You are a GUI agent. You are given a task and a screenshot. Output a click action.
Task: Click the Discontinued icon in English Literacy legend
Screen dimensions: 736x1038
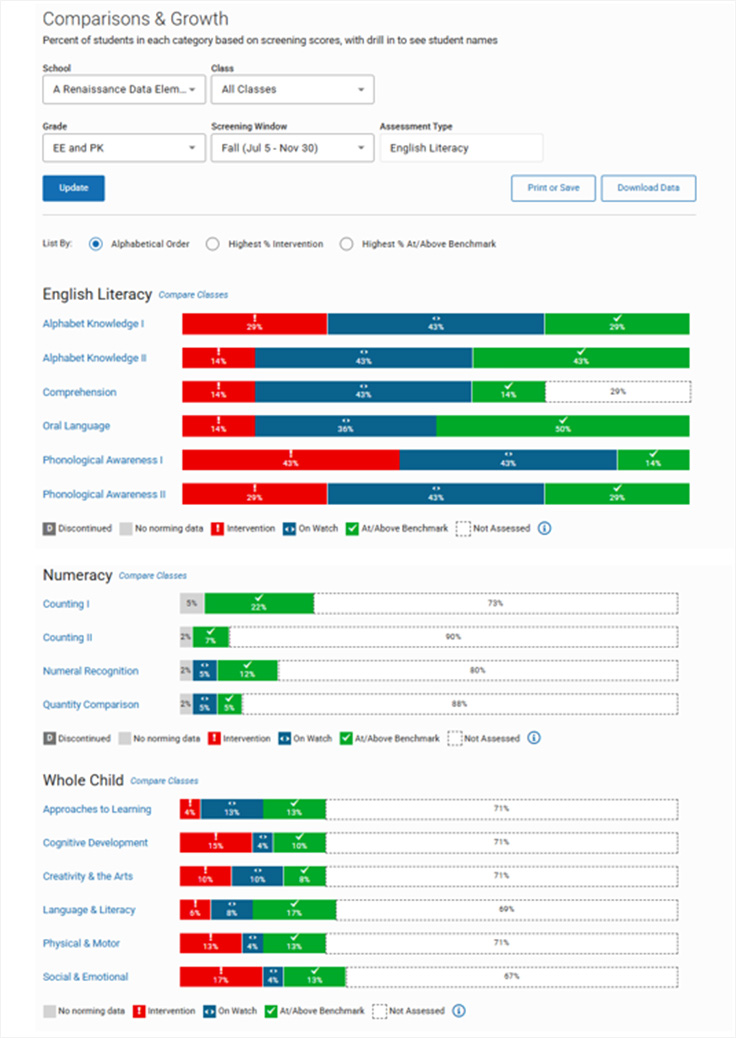(49, 528)
